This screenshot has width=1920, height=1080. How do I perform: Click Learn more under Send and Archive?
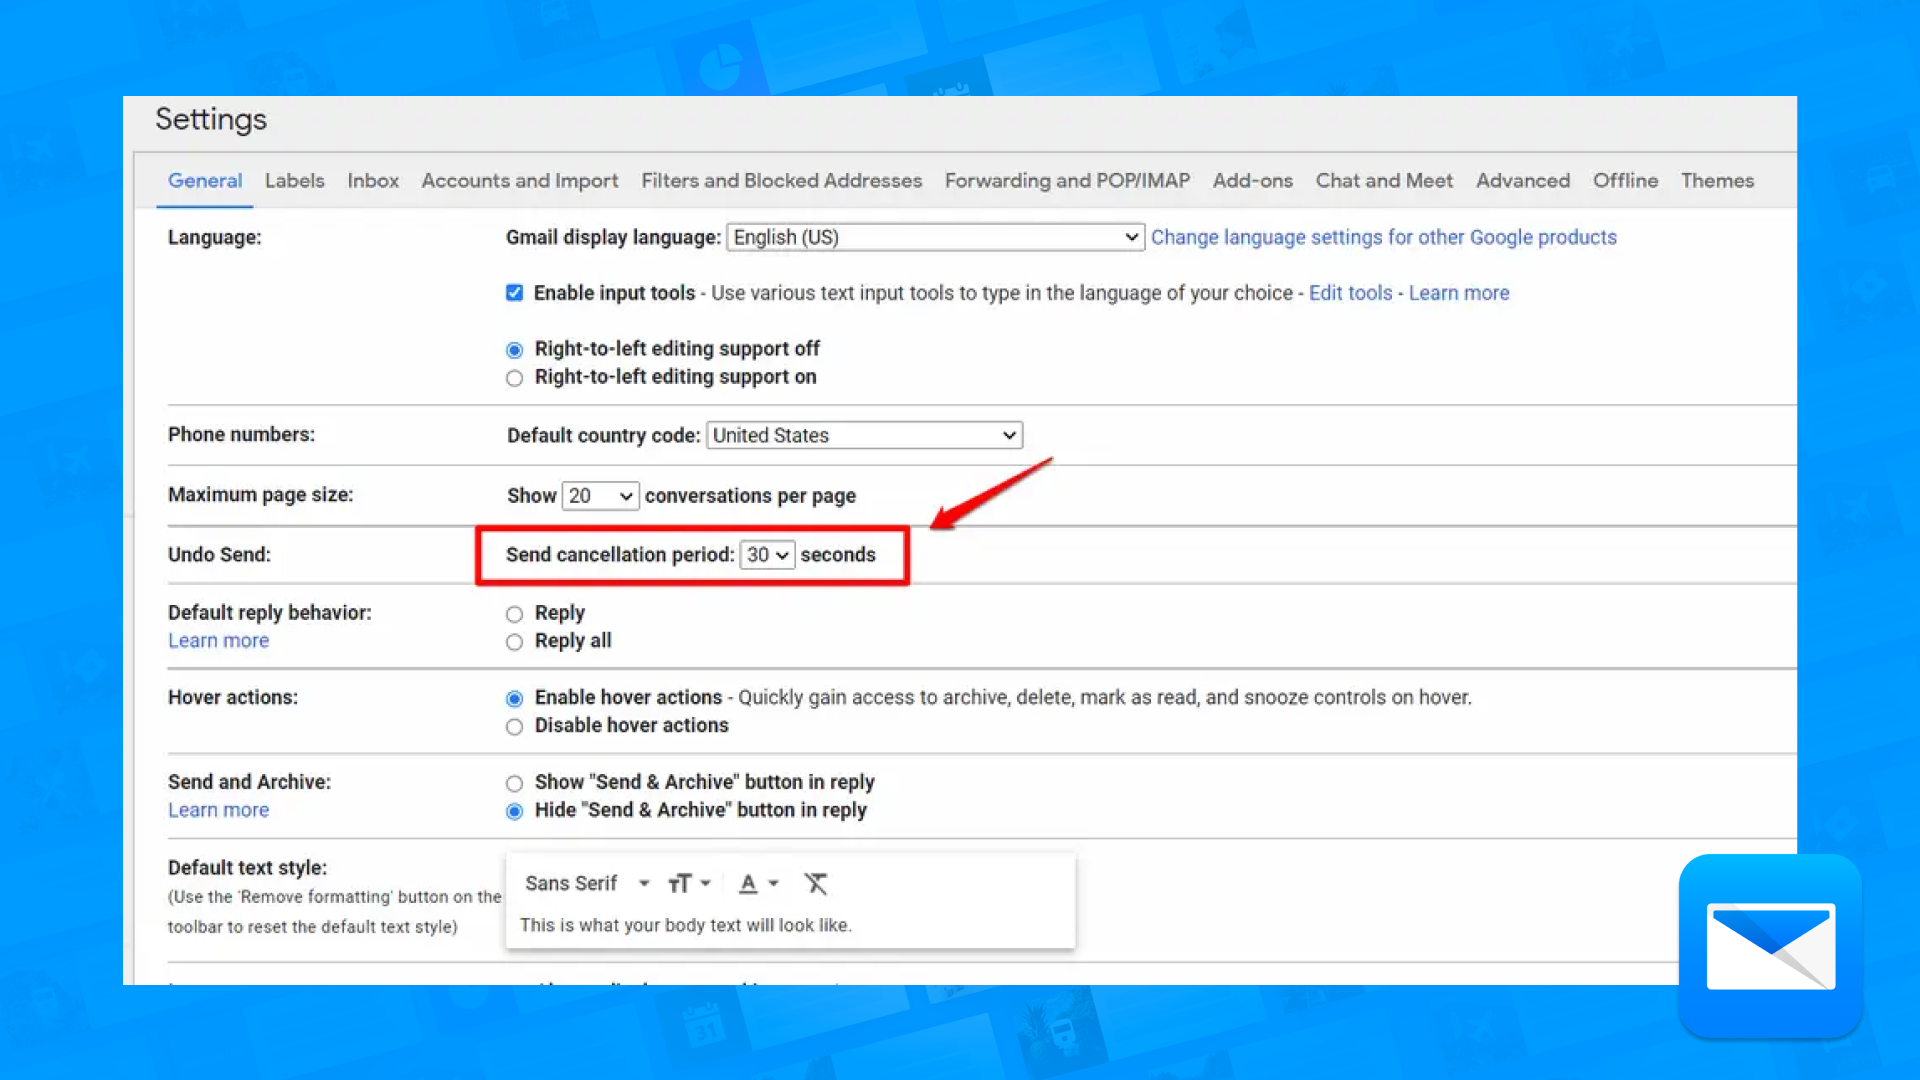[218, 811]
